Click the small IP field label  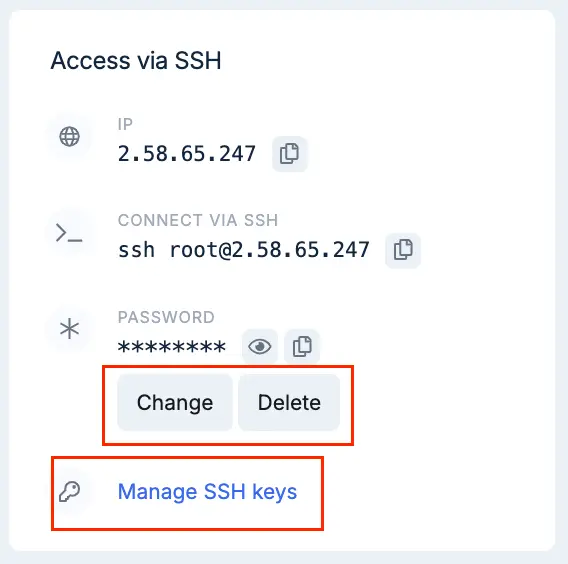[125, 125]
